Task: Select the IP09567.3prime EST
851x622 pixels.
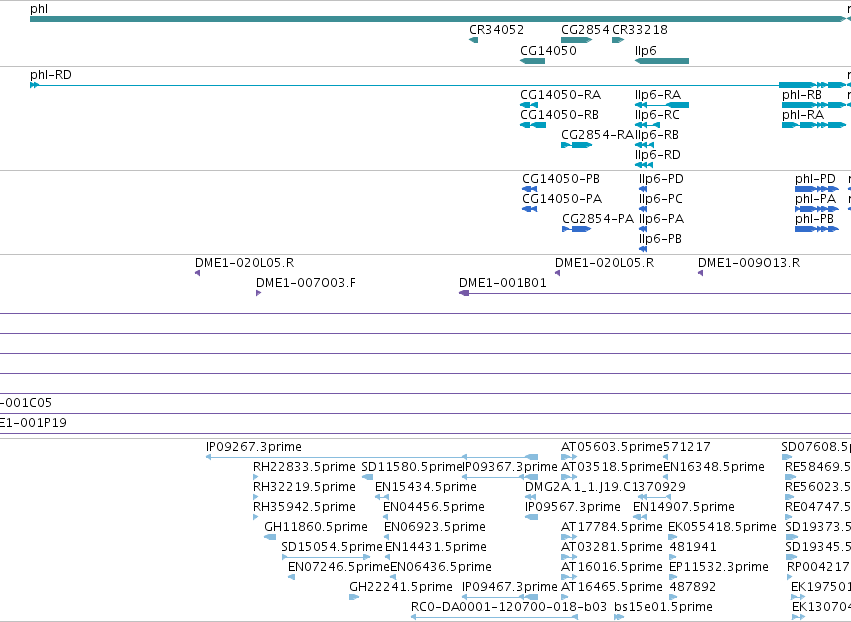Action: pyautogui.click(x=531, y=517)
